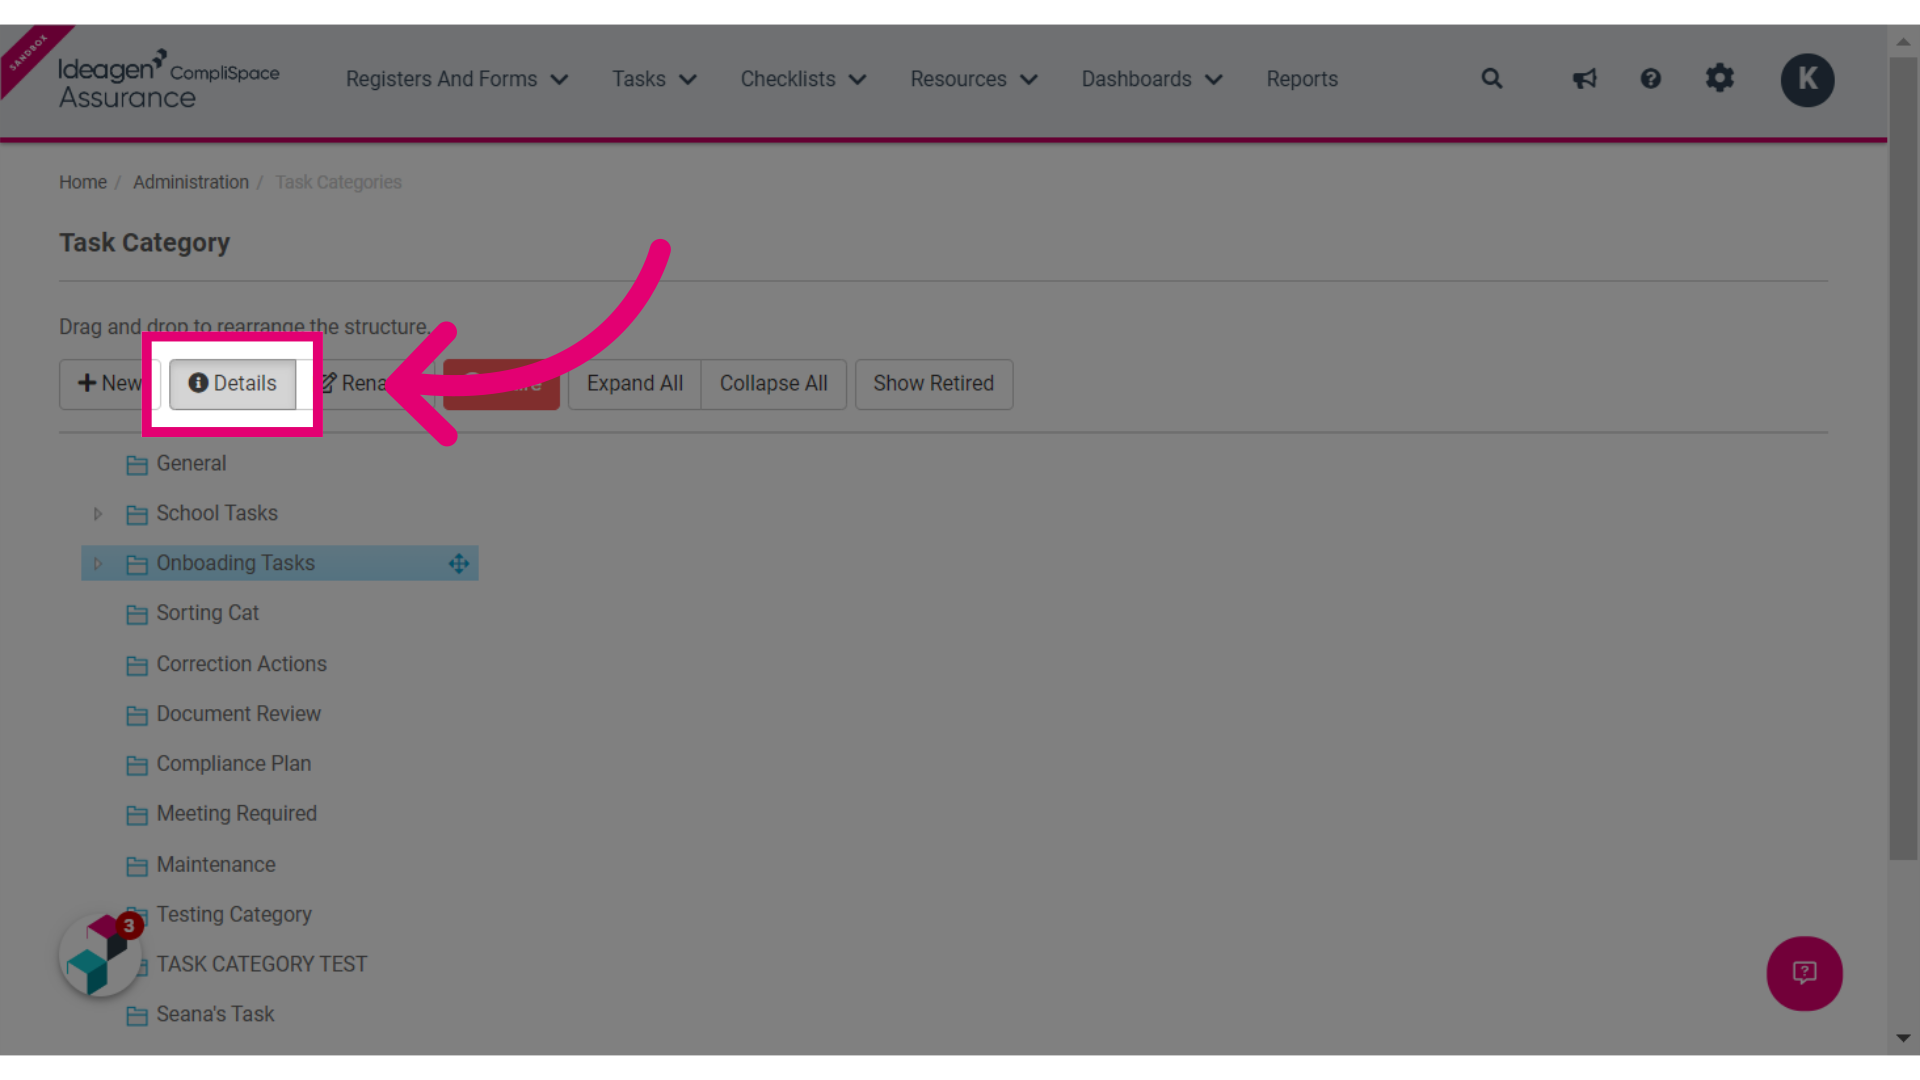This screenshot has width=1920, height=1080.
Task: Open announcements megaphone icon
Action: point(1584,78)
